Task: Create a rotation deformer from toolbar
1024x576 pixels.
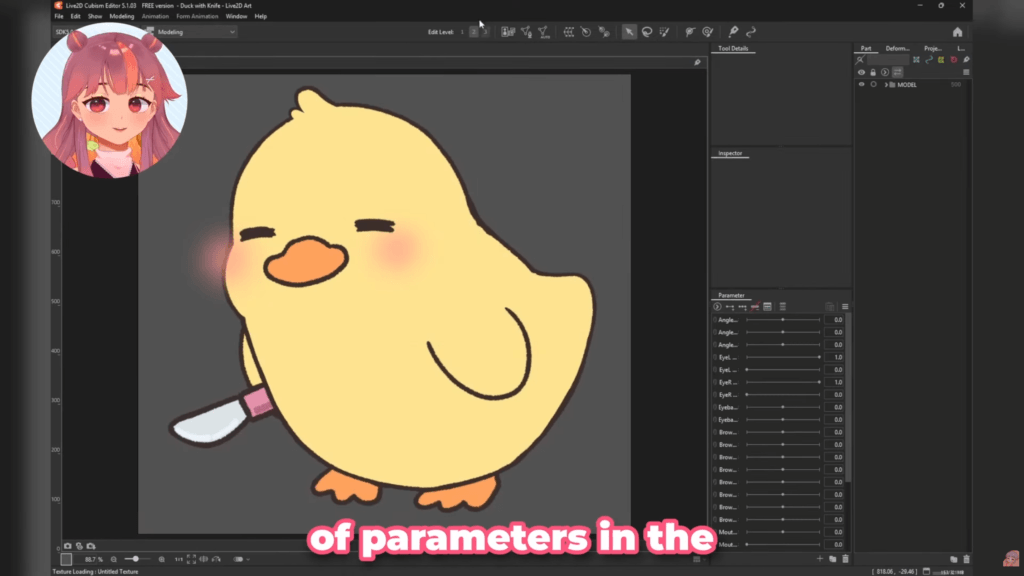Action: [x=586, y=31]
